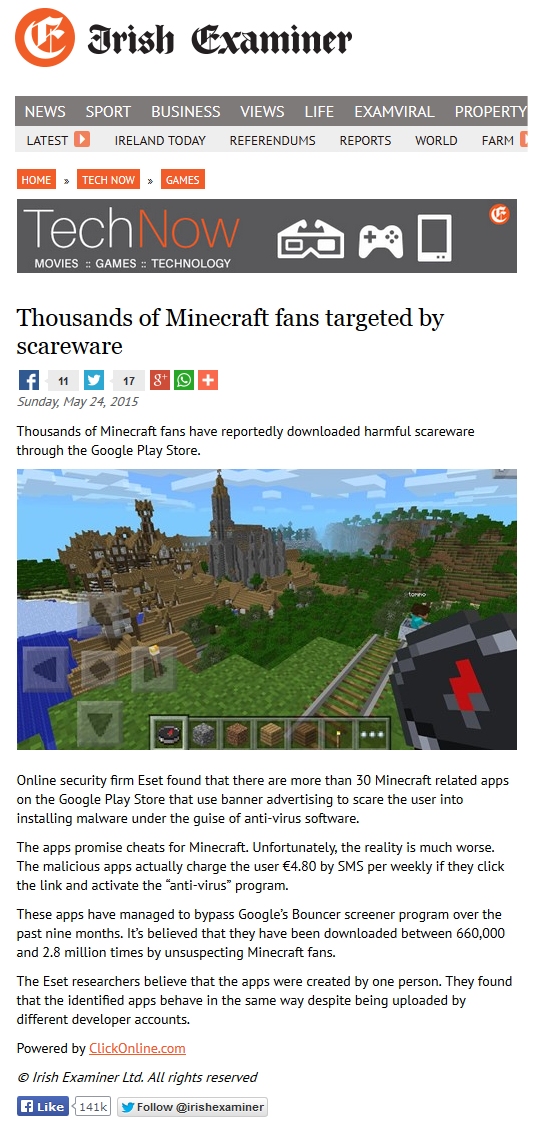534x1122 pixels.
Task: Like the page with Facebook Like button
Action: click(43, 1106)
